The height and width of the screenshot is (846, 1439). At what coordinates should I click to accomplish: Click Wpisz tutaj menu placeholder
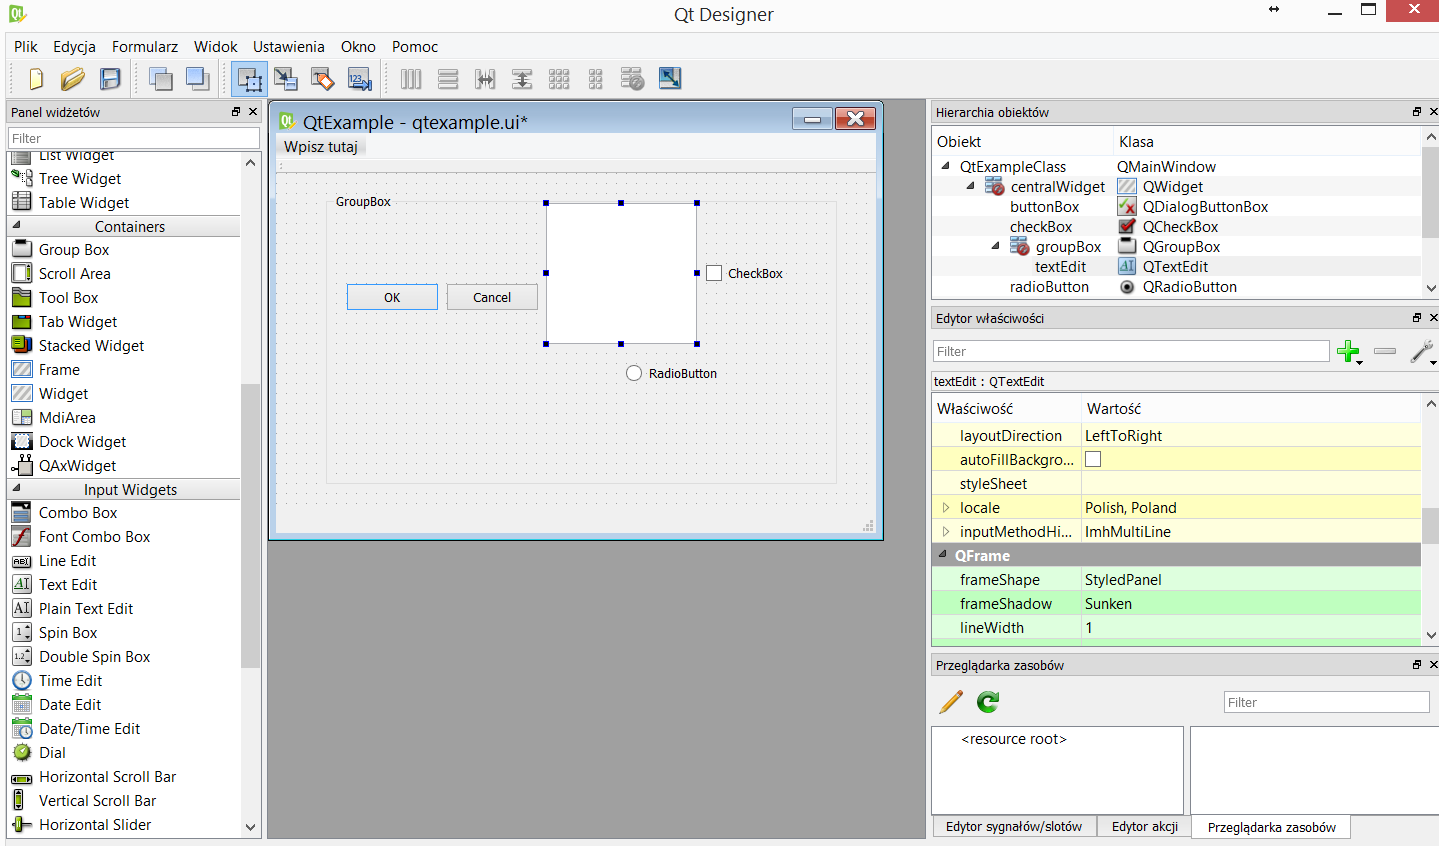(x=321, y=146)
